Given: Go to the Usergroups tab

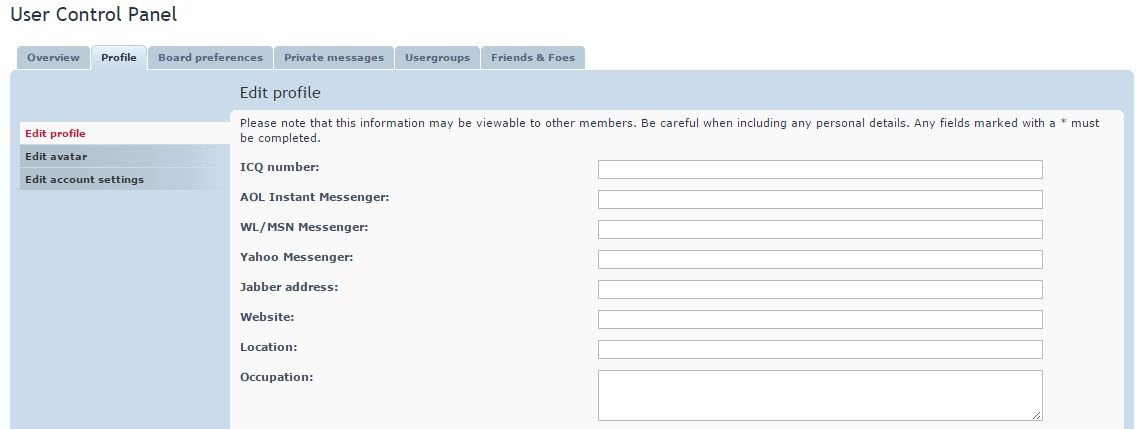Looking at the screenshot, I should tap(437, 58).
